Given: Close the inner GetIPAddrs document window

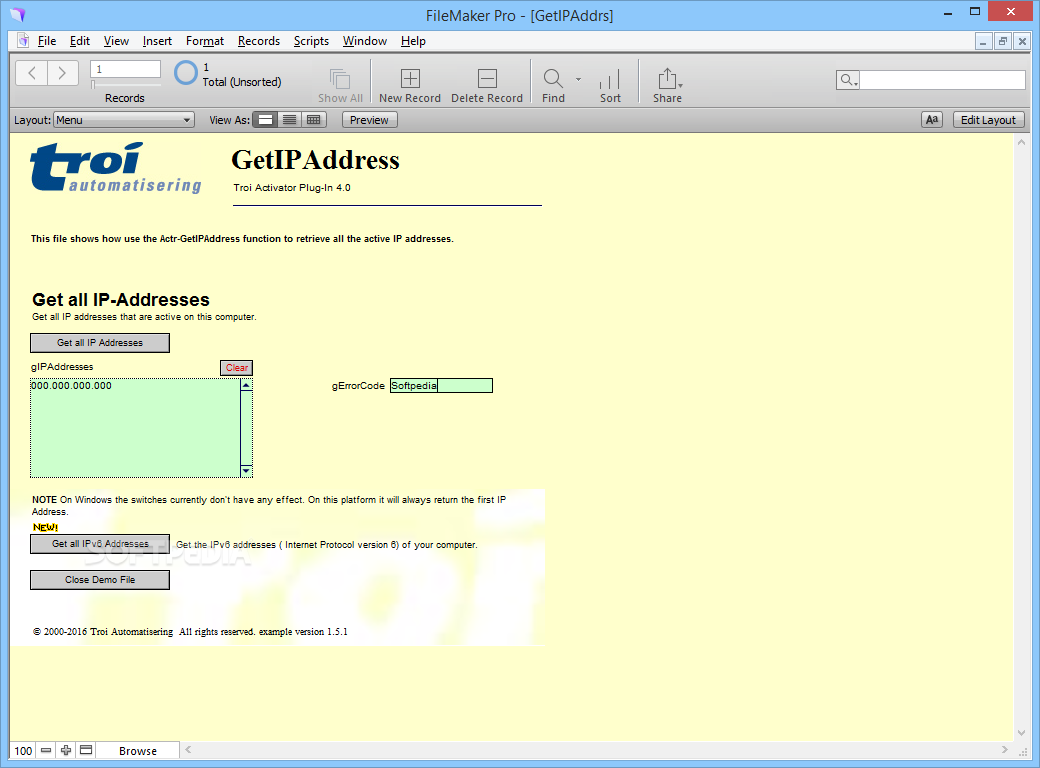Looking at the screenshot, I should pos(1022,41).
